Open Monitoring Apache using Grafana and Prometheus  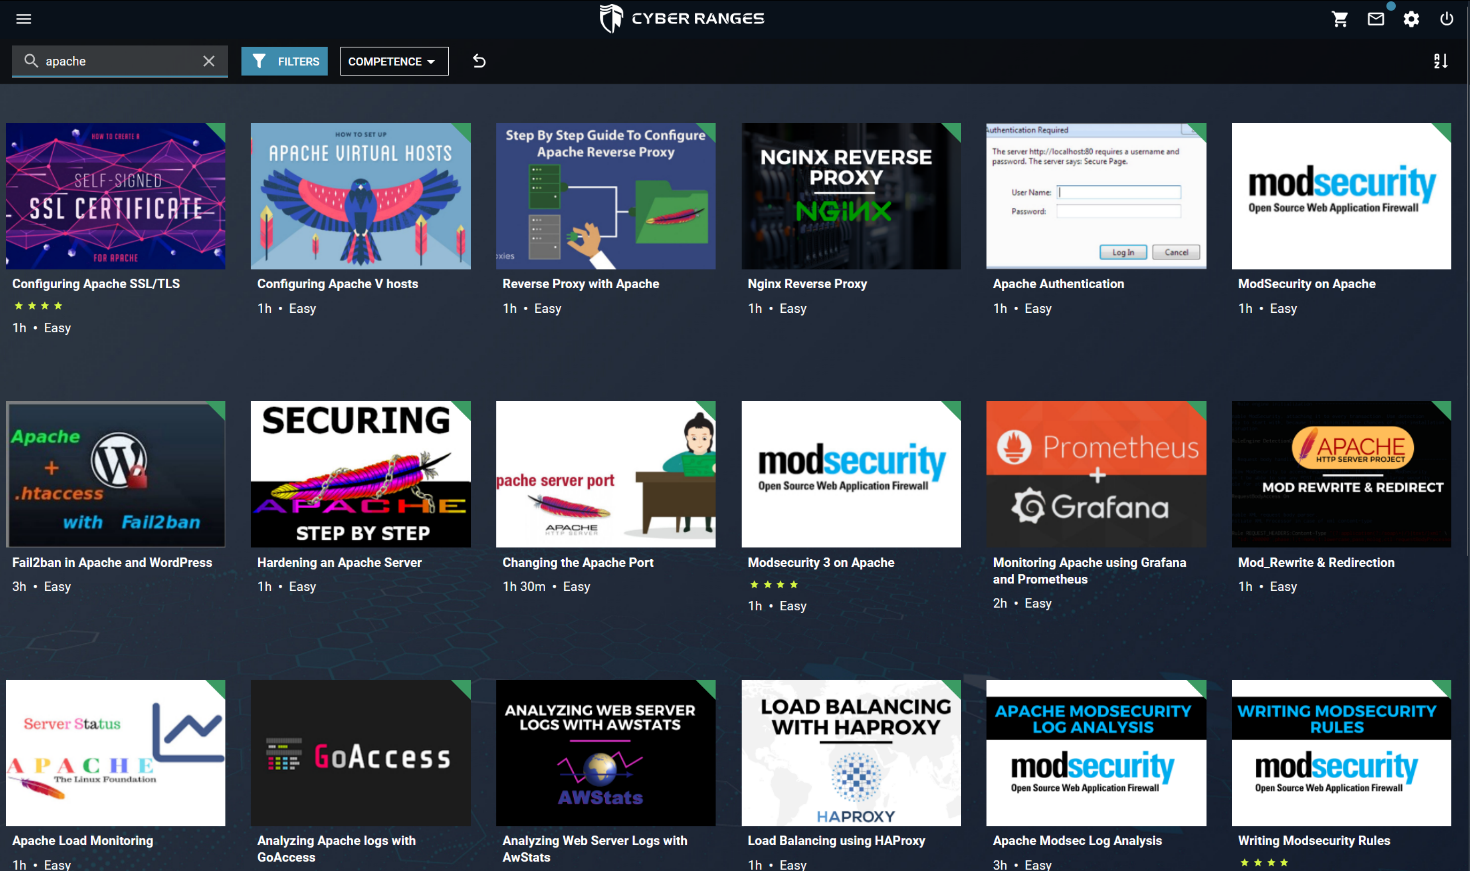tap(1089, 570)
